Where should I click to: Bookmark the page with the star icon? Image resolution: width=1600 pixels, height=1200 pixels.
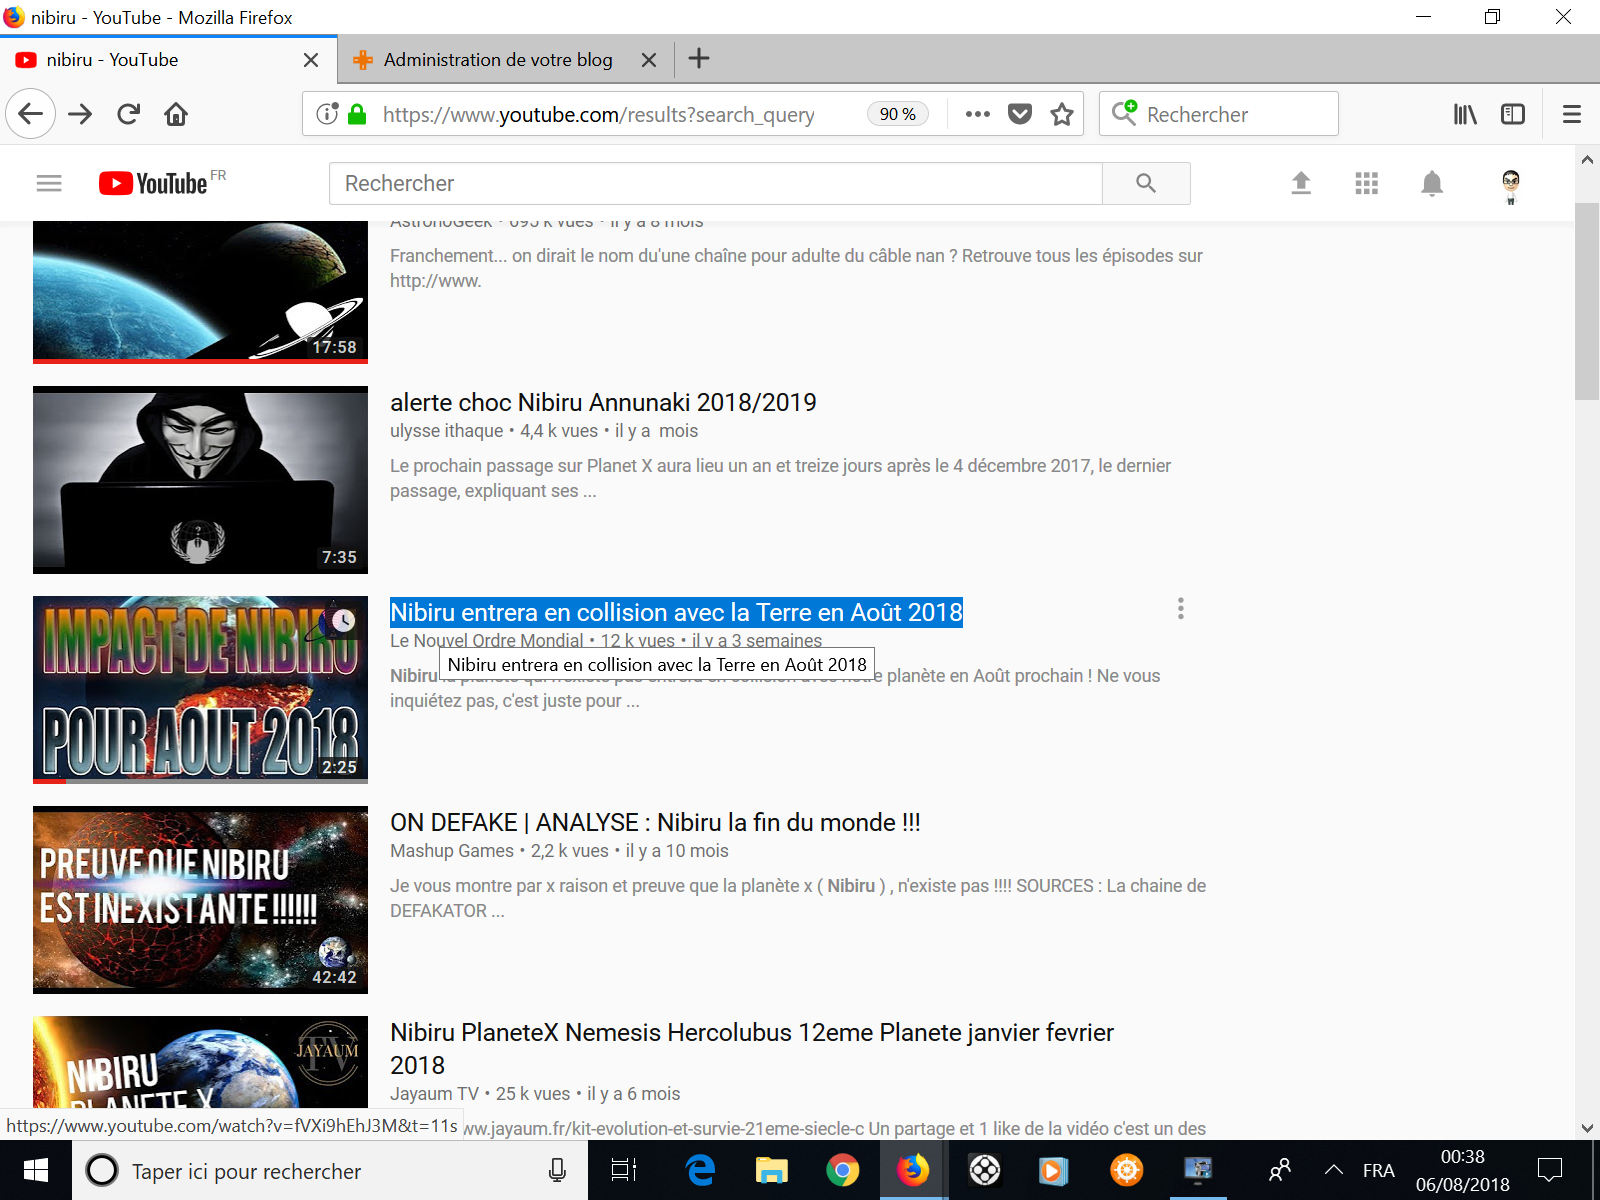[x=1060, y=114]
